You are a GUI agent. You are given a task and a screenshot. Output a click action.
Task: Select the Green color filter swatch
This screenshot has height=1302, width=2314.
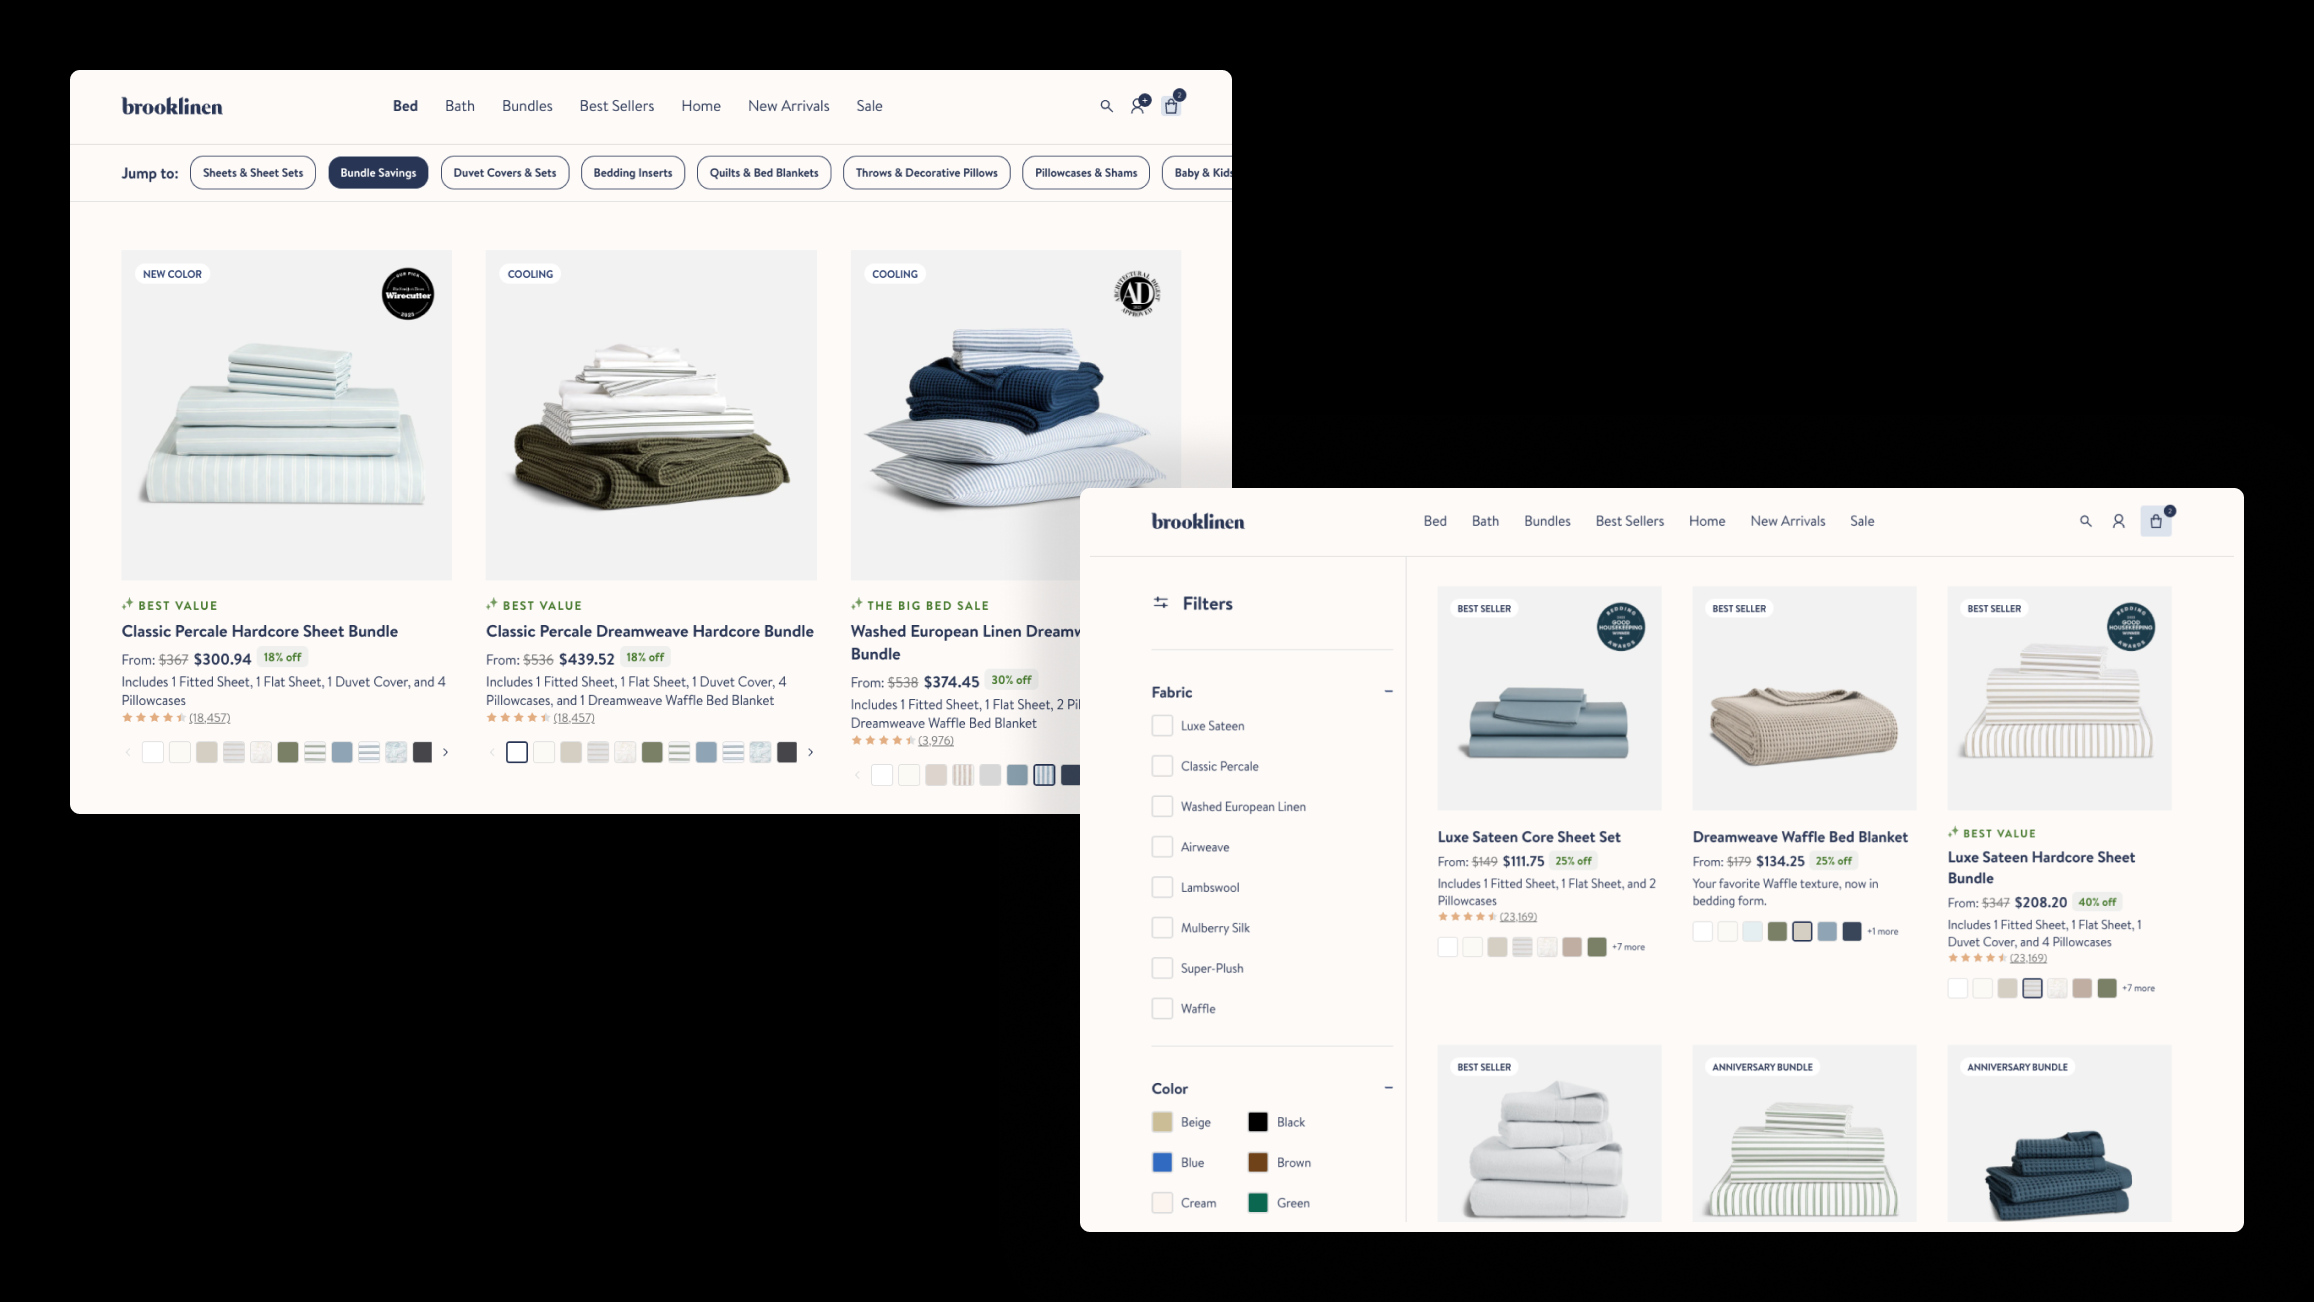[x=1258, y=1203]
